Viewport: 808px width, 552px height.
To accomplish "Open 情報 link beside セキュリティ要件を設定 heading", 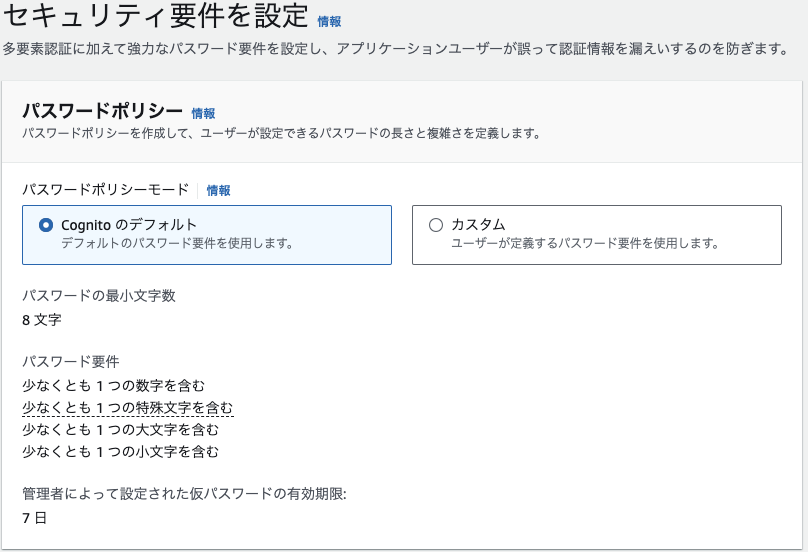I will pos(329,22).
